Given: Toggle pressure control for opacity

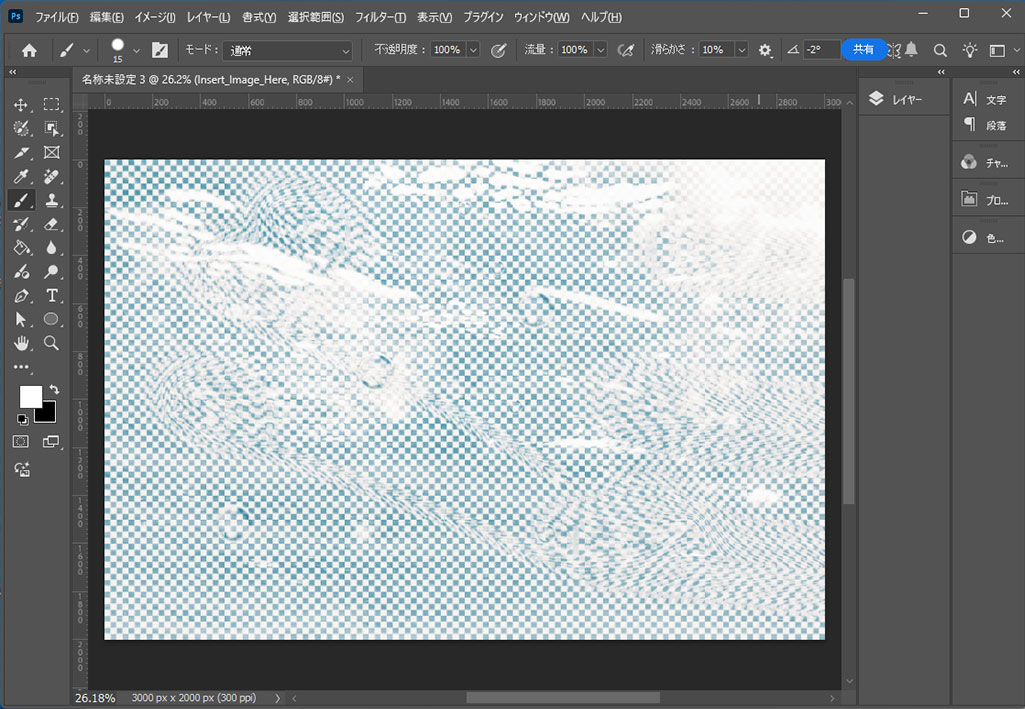Looking at the screenshot, I should click(499, 50).
